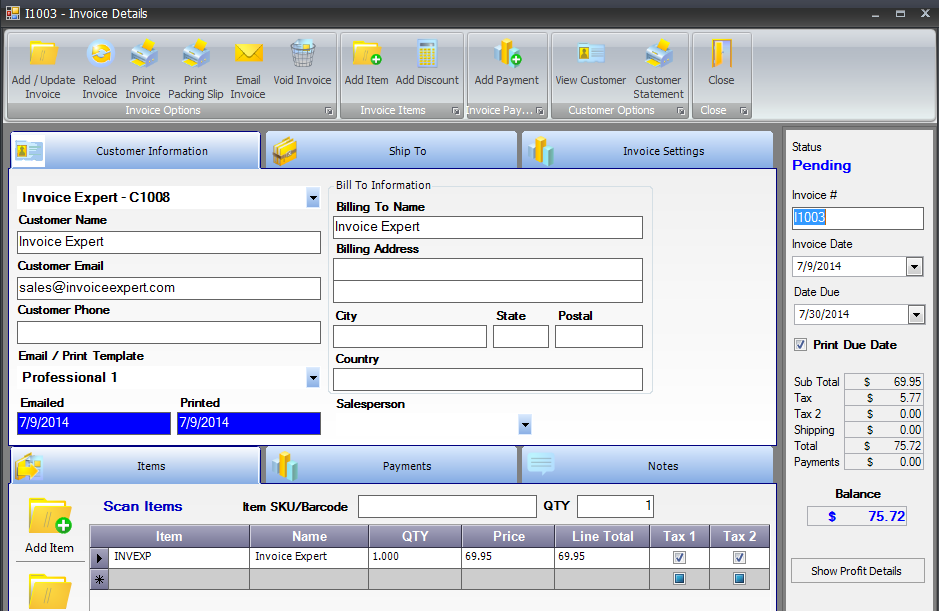Open the Date Due calendar dropdown

tap(916, 314)
